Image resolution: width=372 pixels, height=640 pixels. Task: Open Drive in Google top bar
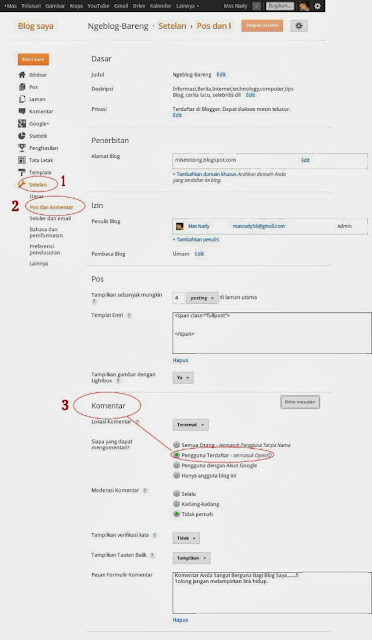pyautogui.click(x=139, y=6)
